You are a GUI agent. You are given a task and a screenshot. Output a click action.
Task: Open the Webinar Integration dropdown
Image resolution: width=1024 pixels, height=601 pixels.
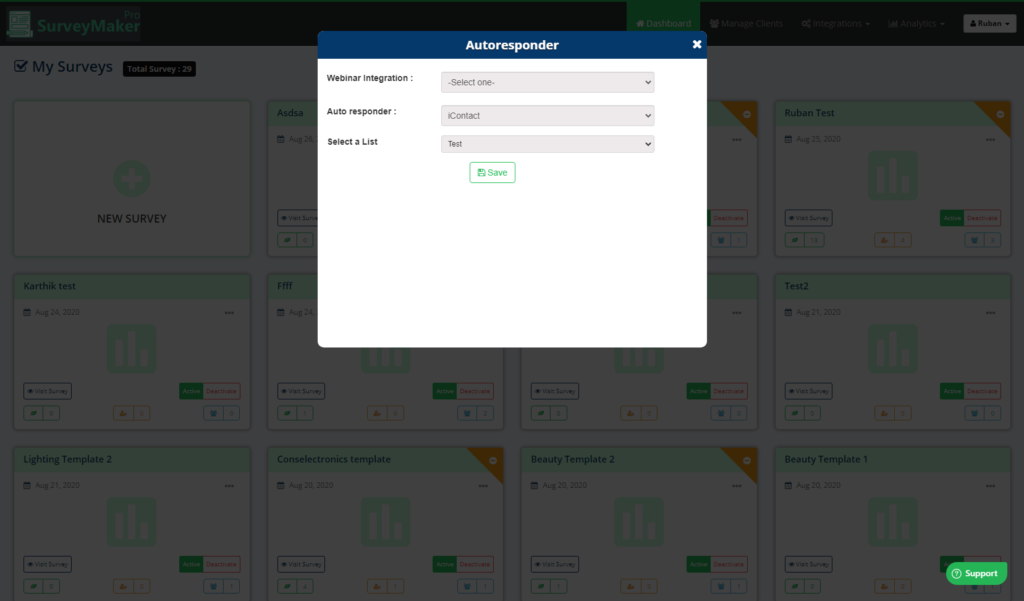(x=547, y=82)
